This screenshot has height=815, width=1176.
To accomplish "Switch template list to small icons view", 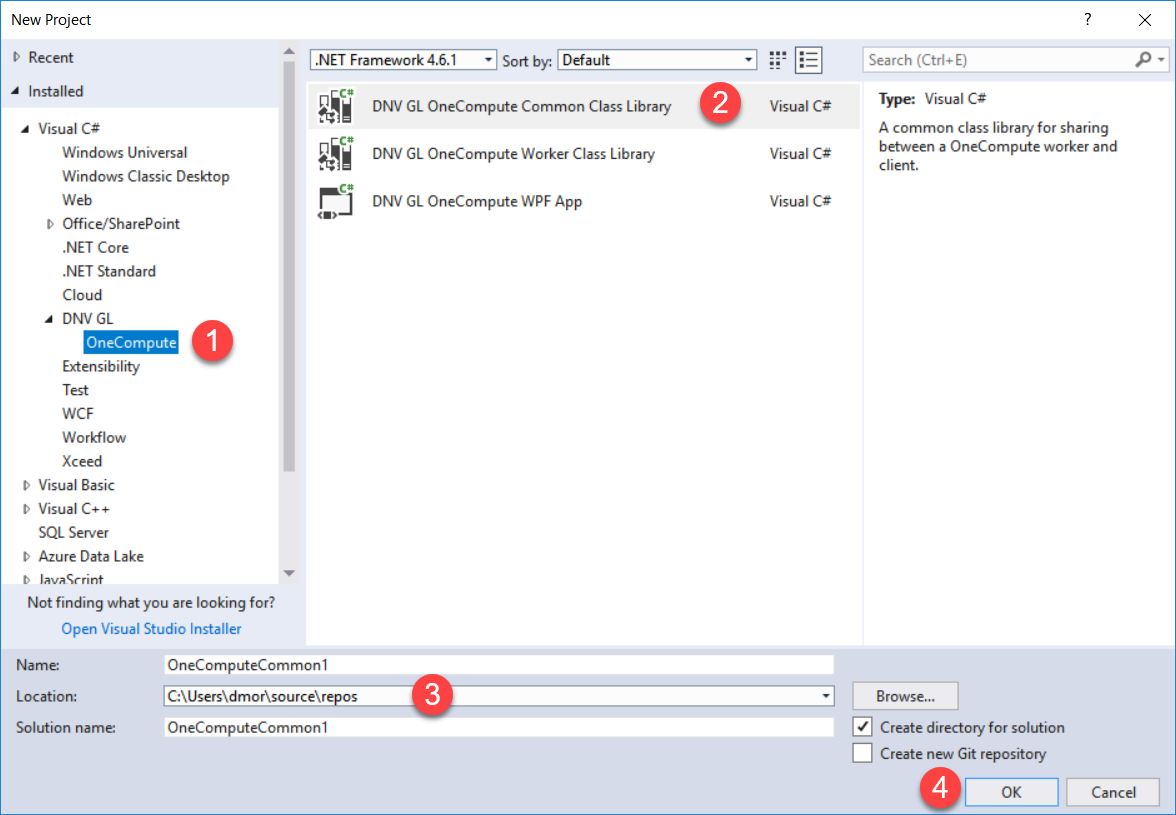I will (x=777, y=60).
